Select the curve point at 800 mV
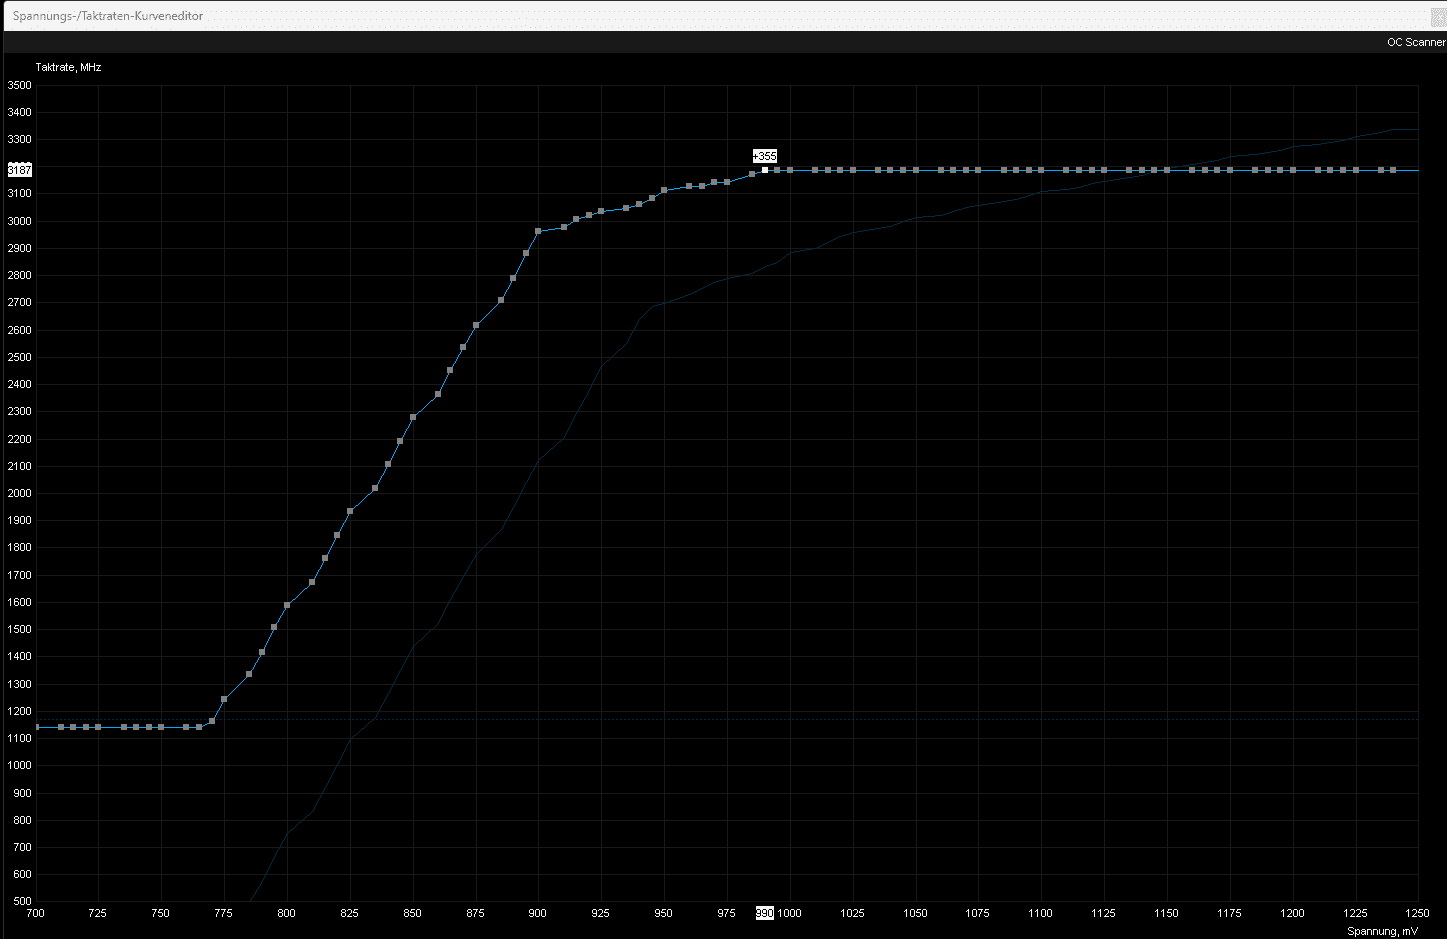The width and height of the screenshot is (1447, 939). click(x=287, y=605)
